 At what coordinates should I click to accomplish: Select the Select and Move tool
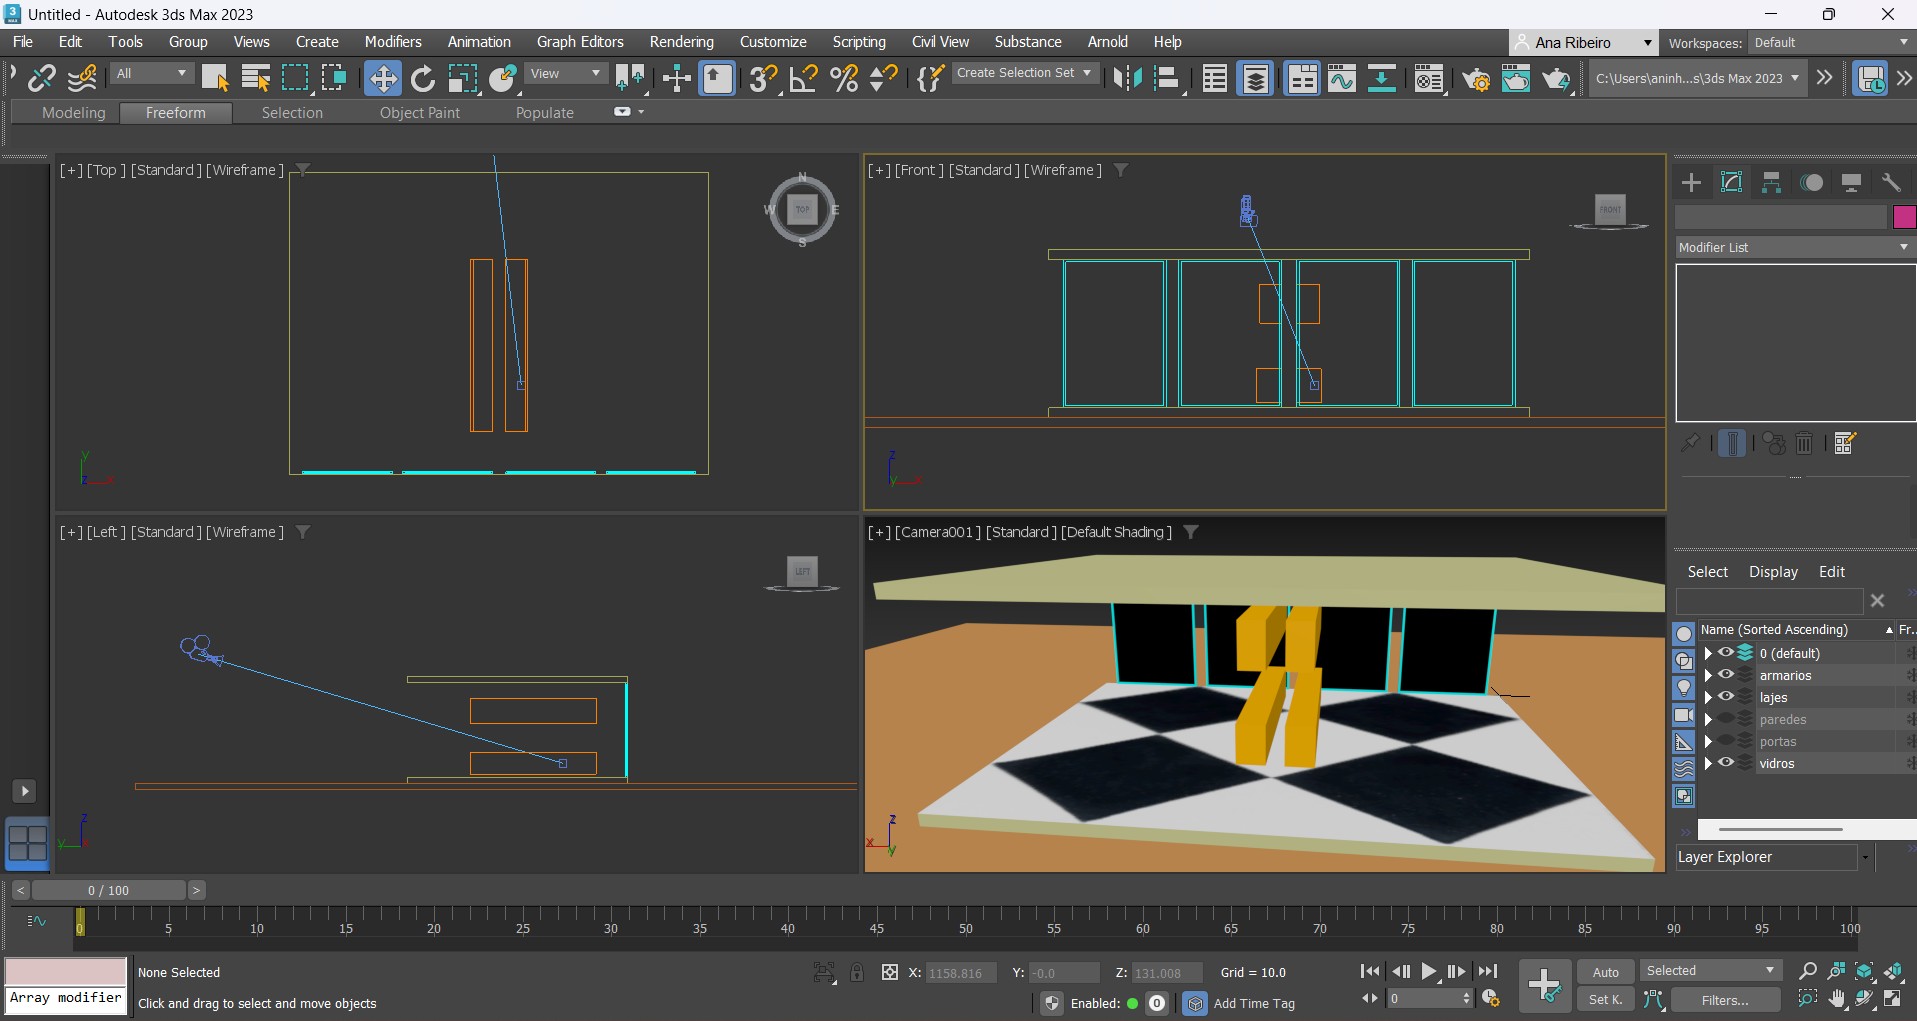coord(382,78)
